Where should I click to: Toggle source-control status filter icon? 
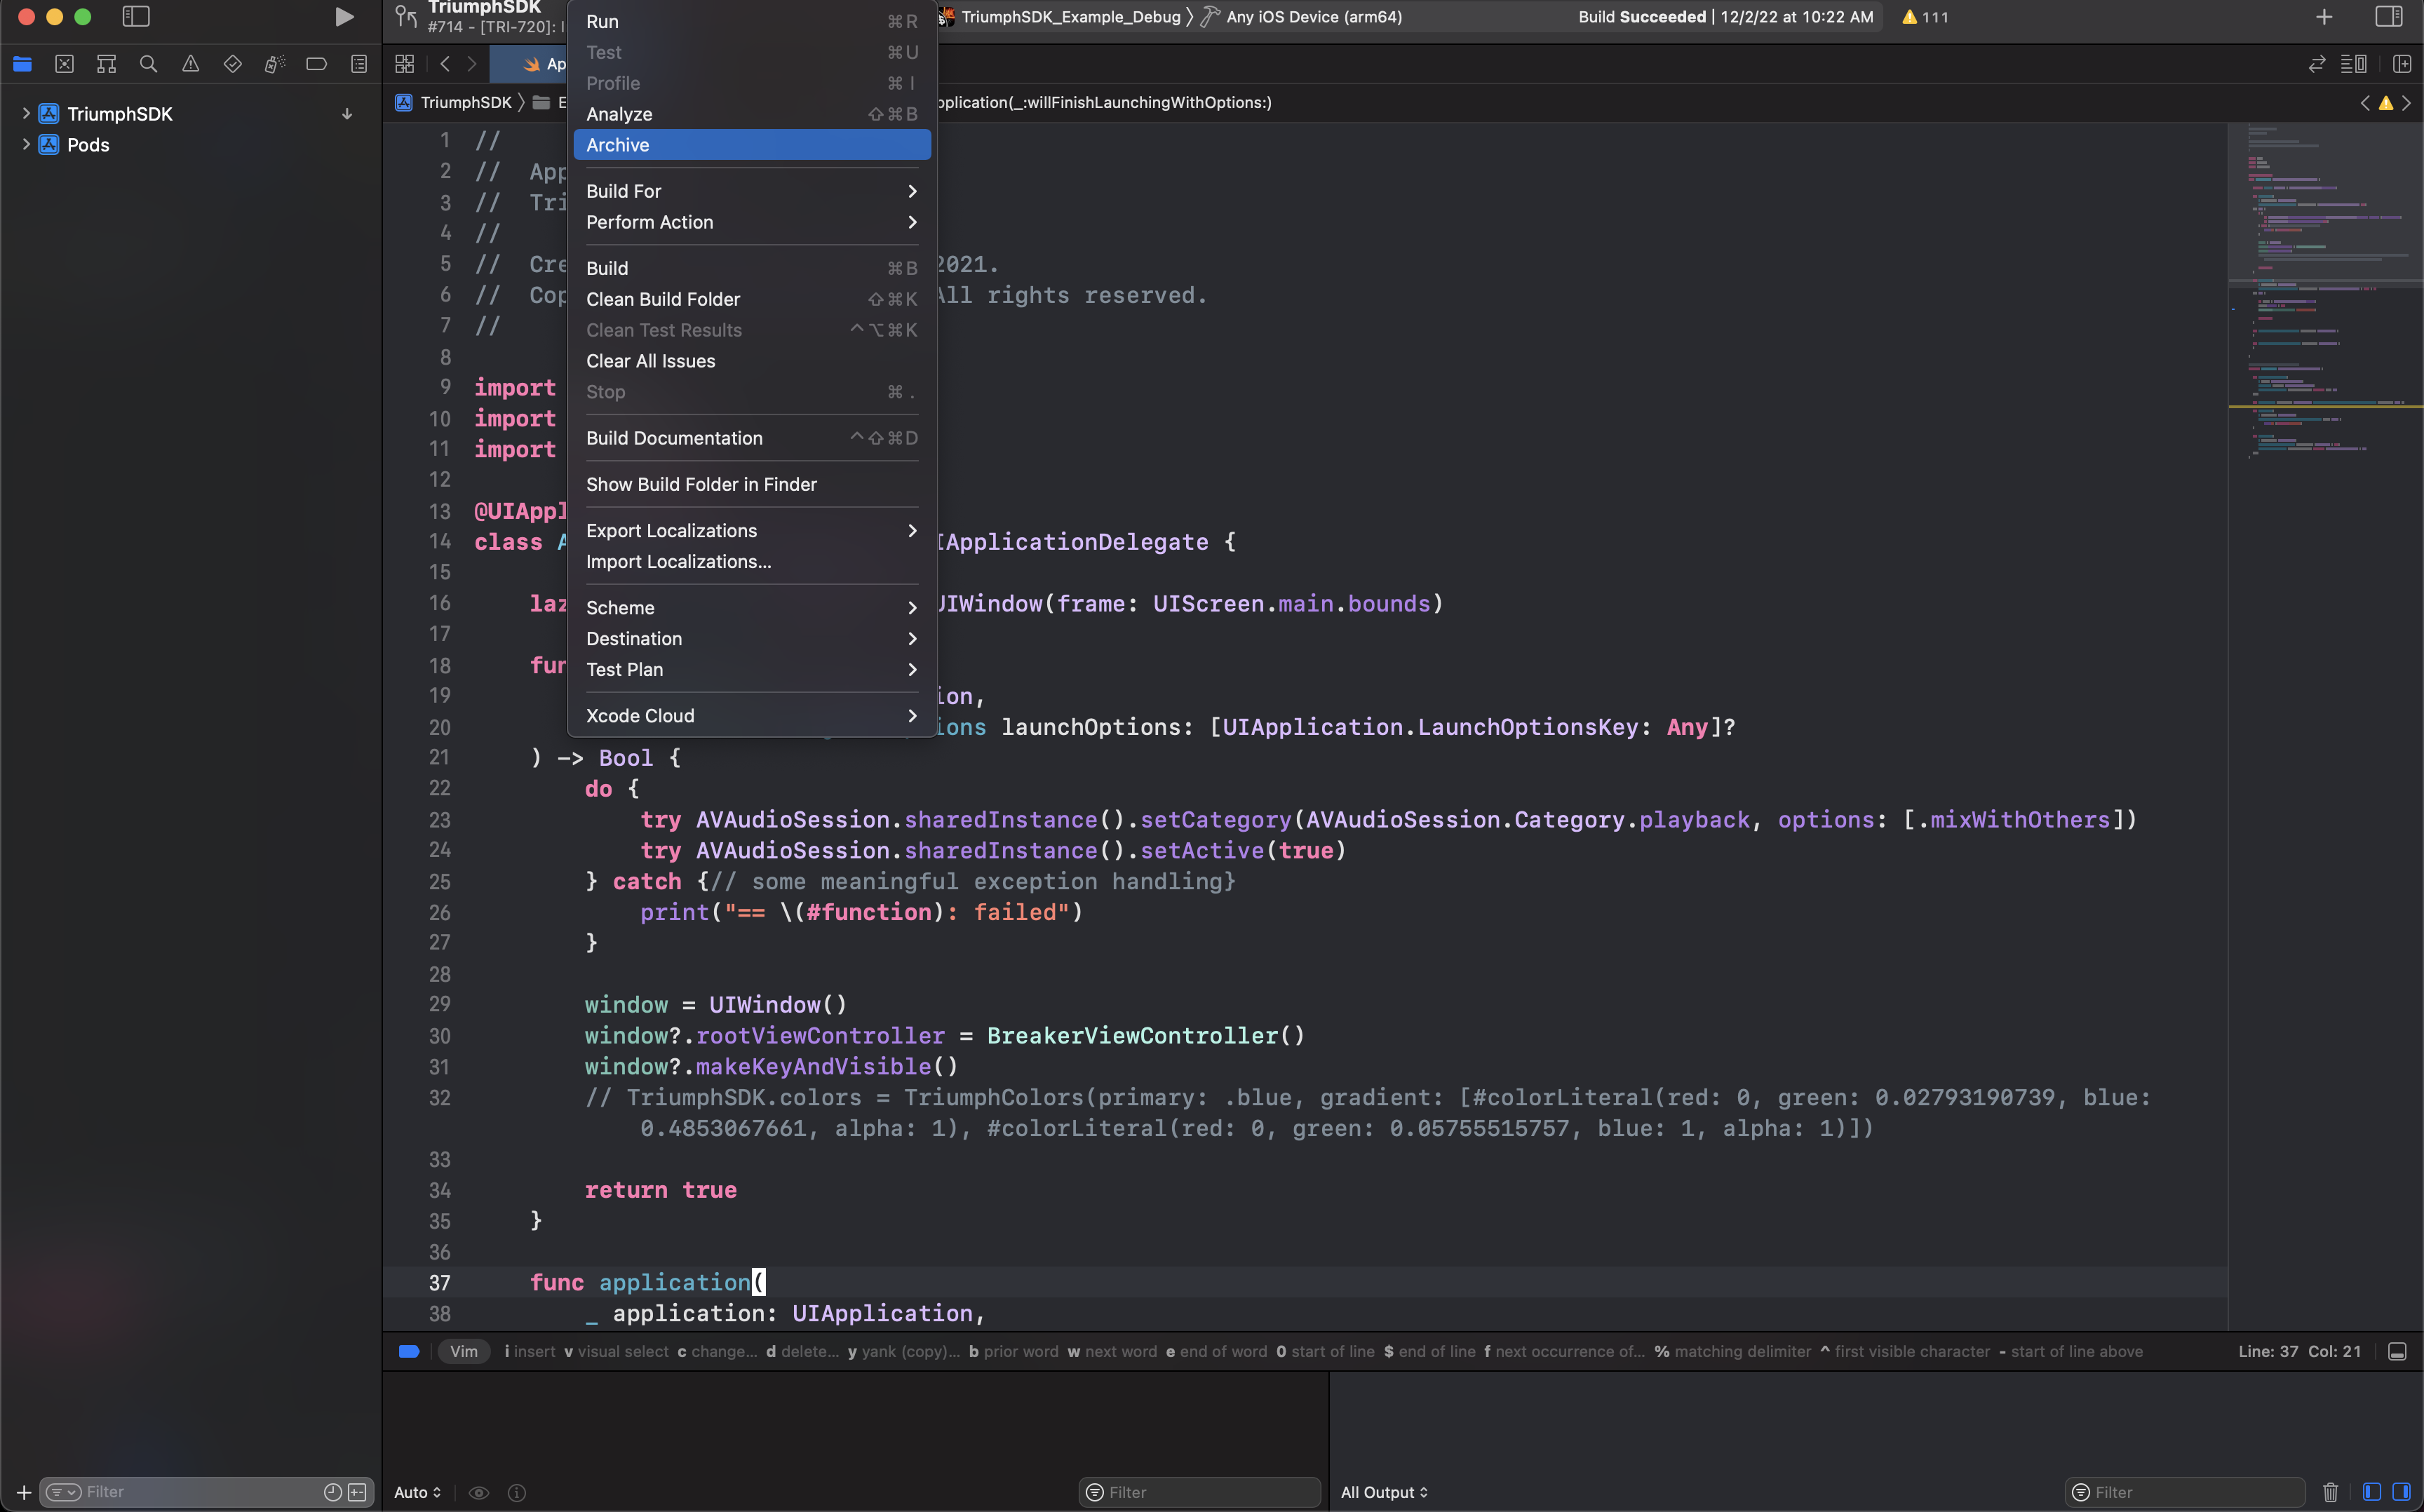(x=357, y=1492)
